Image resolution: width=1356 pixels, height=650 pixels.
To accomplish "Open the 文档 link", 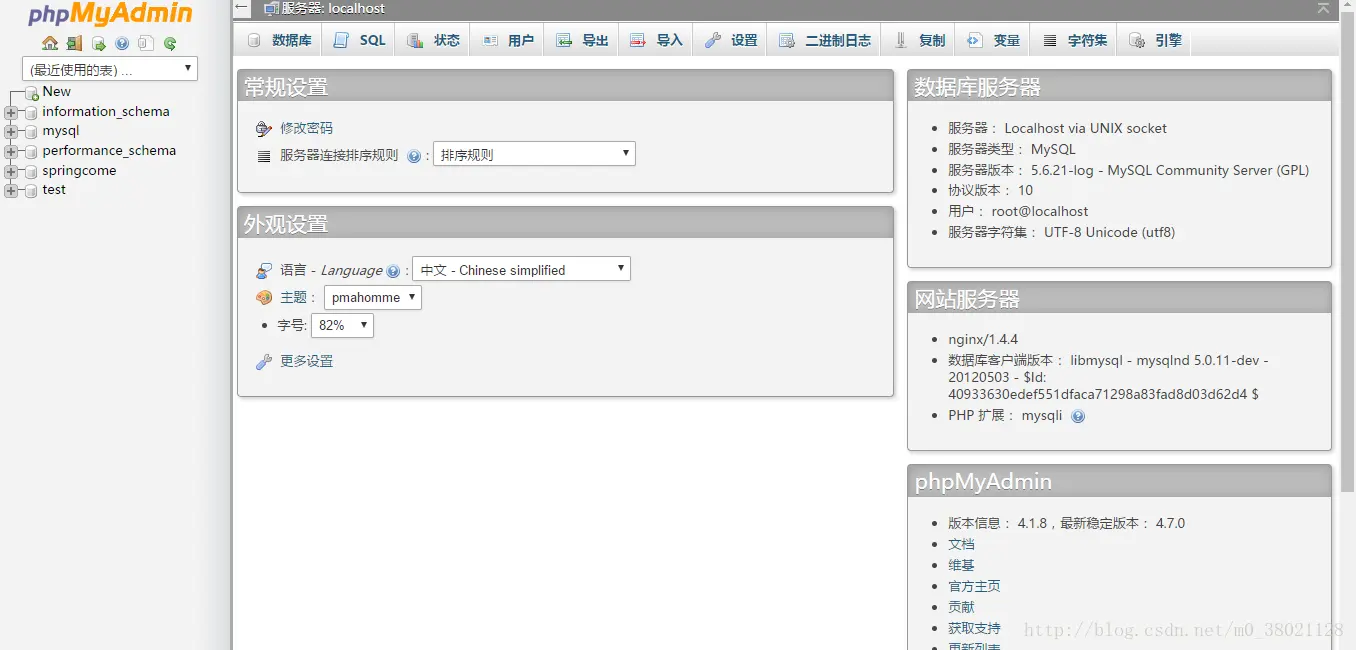I will pyautogui.click(x=961, y=544).
